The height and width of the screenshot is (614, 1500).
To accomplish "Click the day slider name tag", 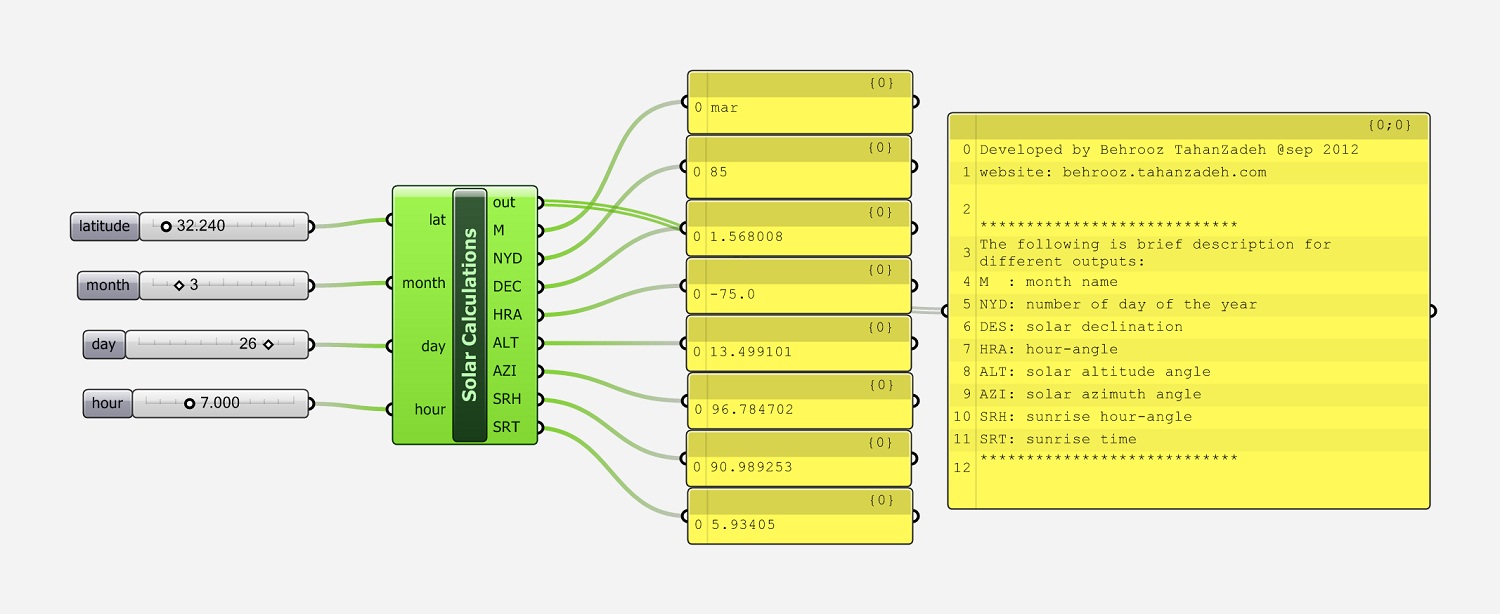I will click(x=103, y=344).
